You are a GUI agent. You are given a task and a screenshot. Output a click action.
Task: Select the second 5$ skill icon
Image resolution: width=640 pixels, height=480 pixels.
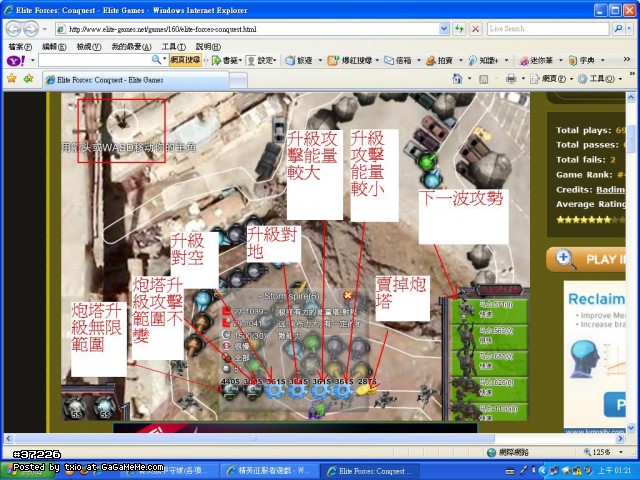[x=104, y=407]
